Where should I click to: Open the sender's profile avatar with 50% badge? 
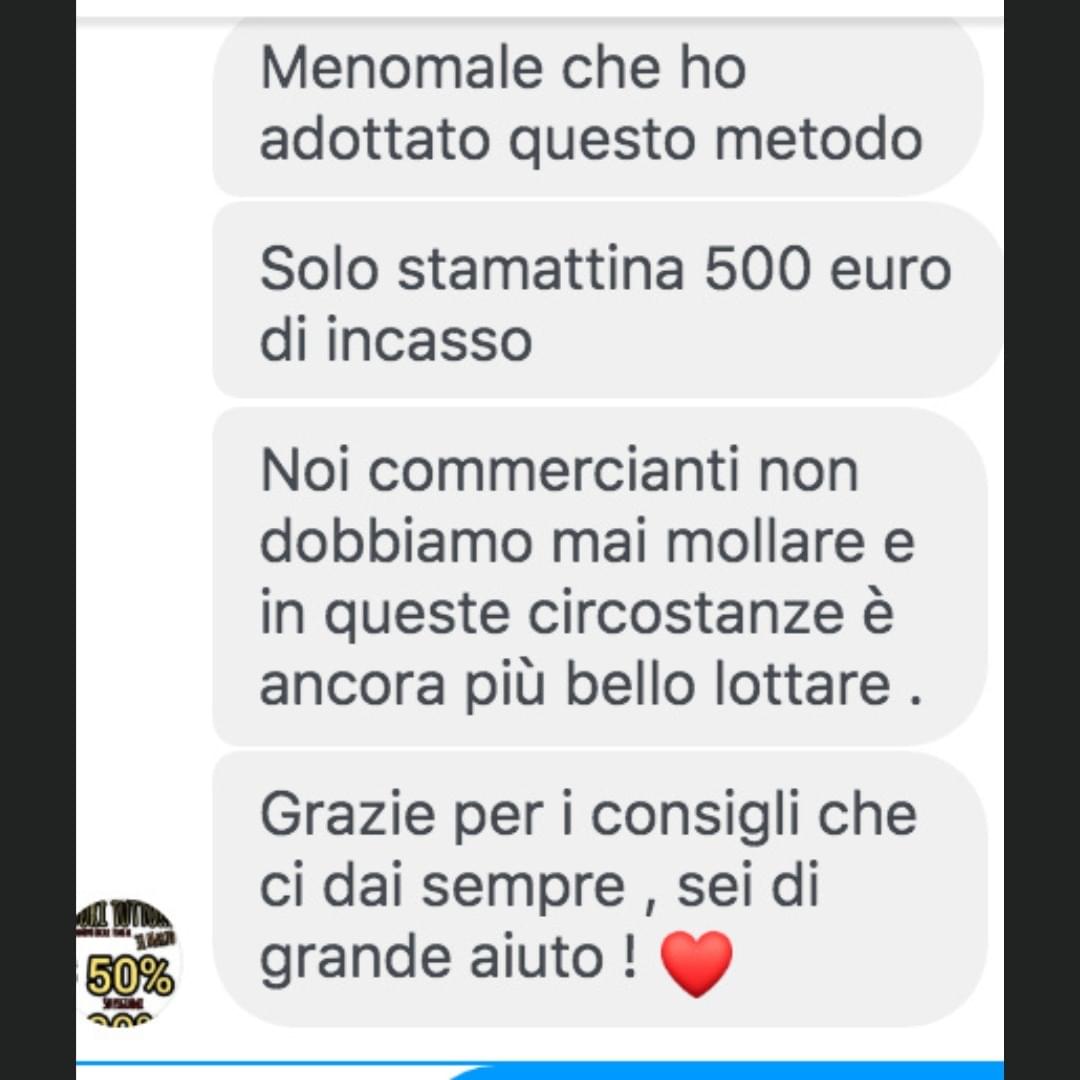126,962
